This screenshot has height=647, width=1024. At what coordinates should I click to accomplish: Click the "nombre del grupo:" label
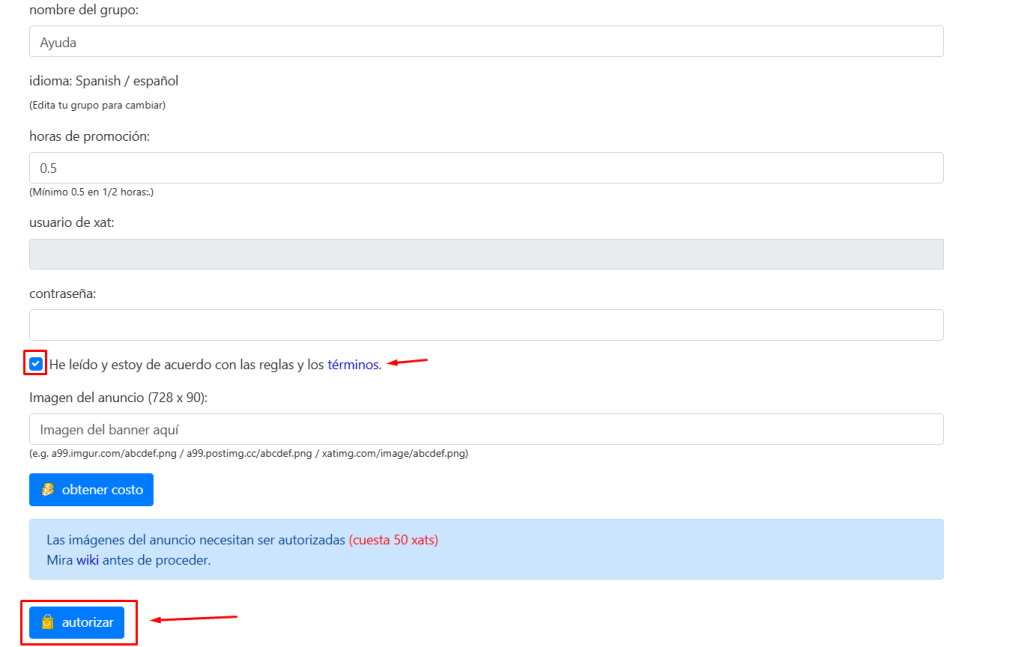coord(84,10)
